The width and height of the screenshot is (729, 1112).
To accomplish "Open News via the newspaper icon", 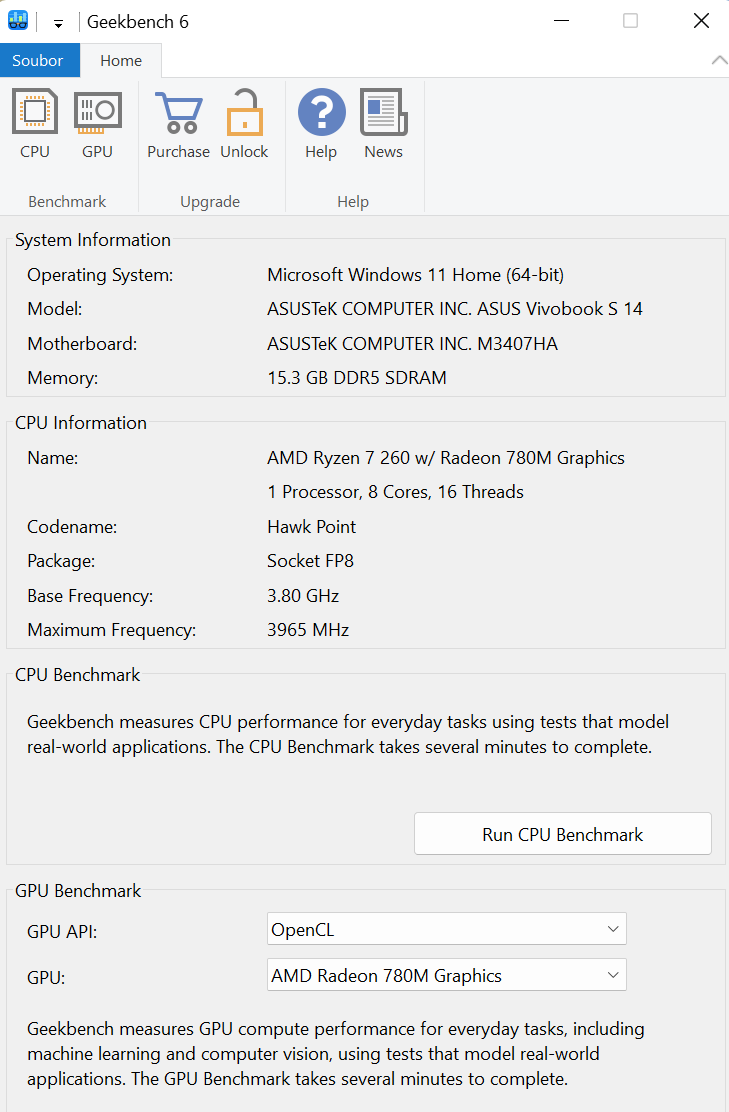I will (383, 113).
